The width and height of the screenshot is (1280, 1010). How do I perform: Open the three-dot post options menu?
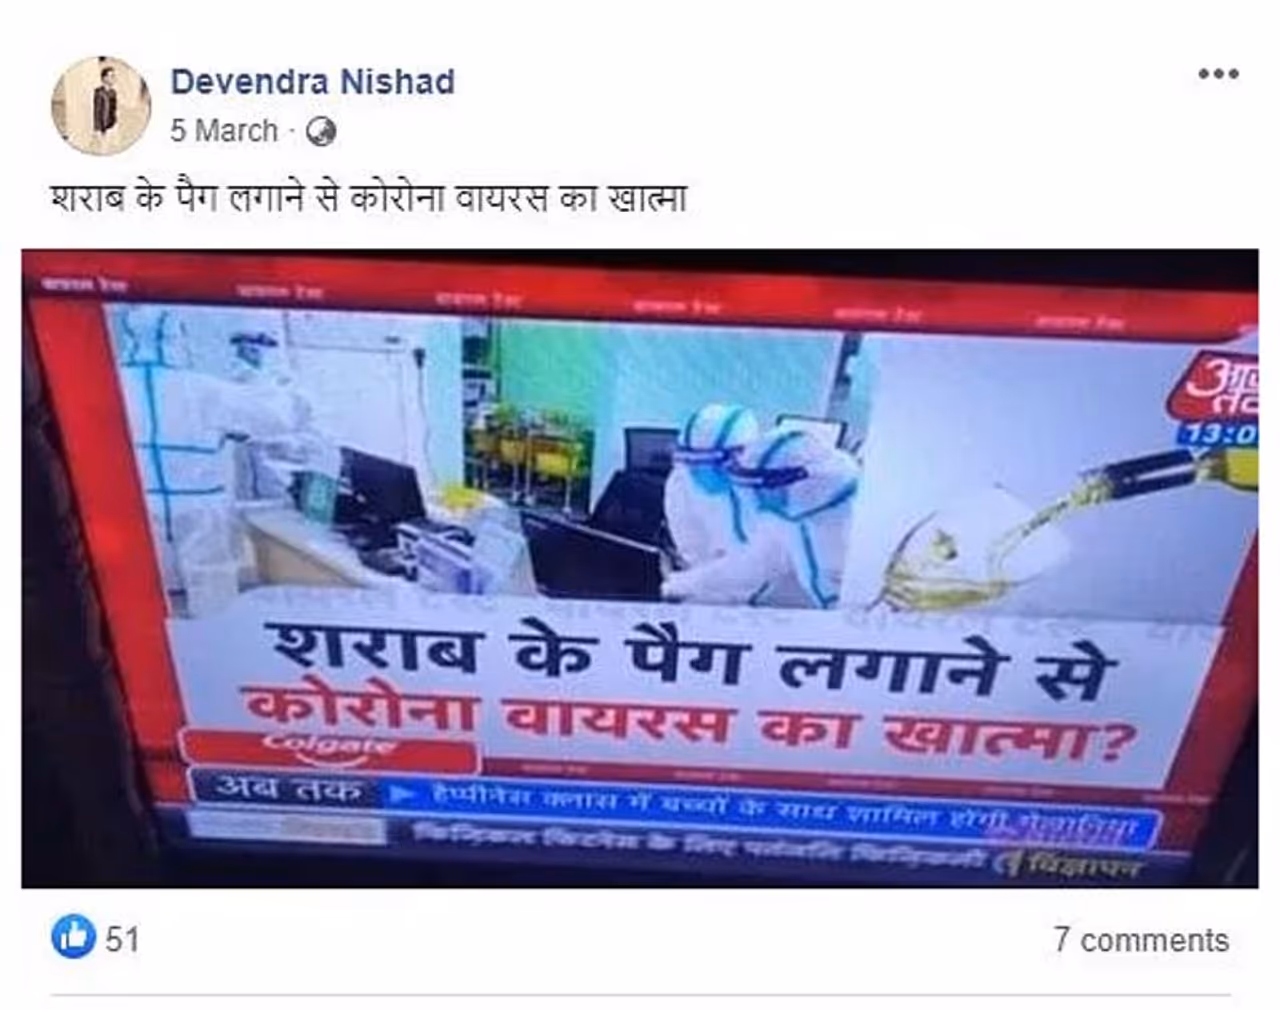point(1218,74)
